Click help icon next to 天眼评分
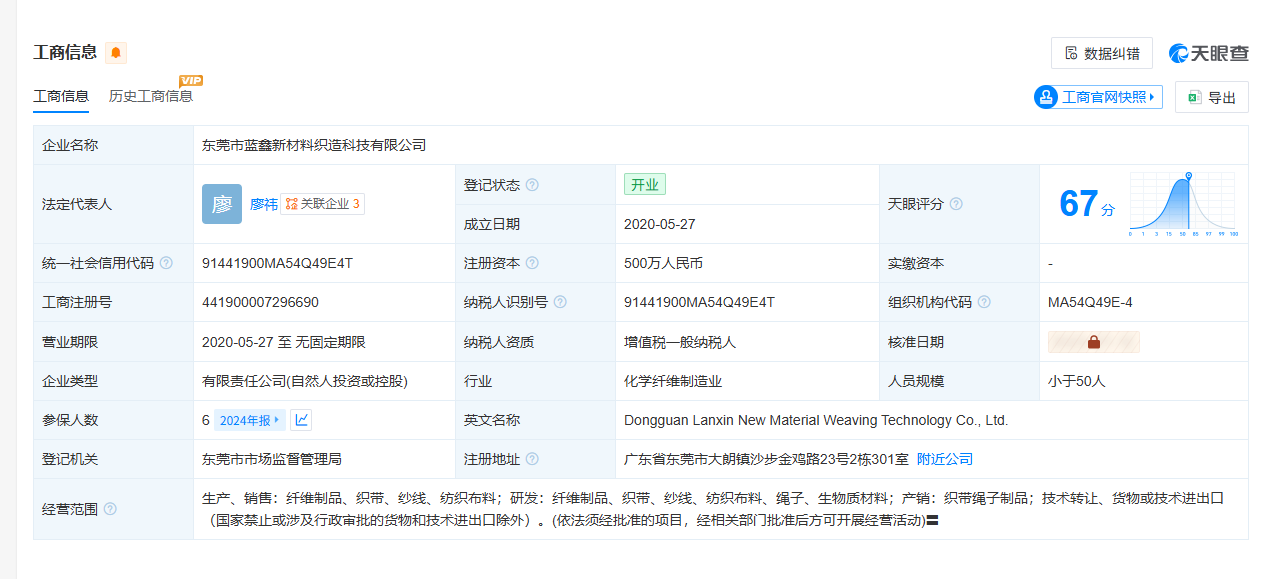1265x579 pixels. pyautogui.click(x=956, y=204)
